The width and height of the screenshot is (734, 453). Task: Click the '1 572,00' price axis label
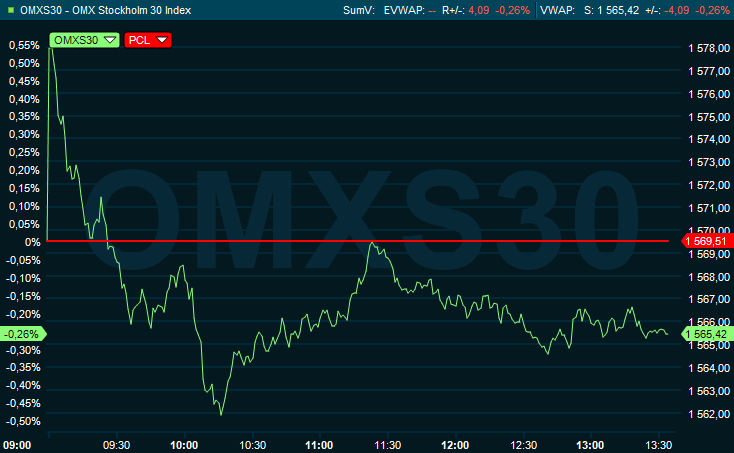coord(709,185)
